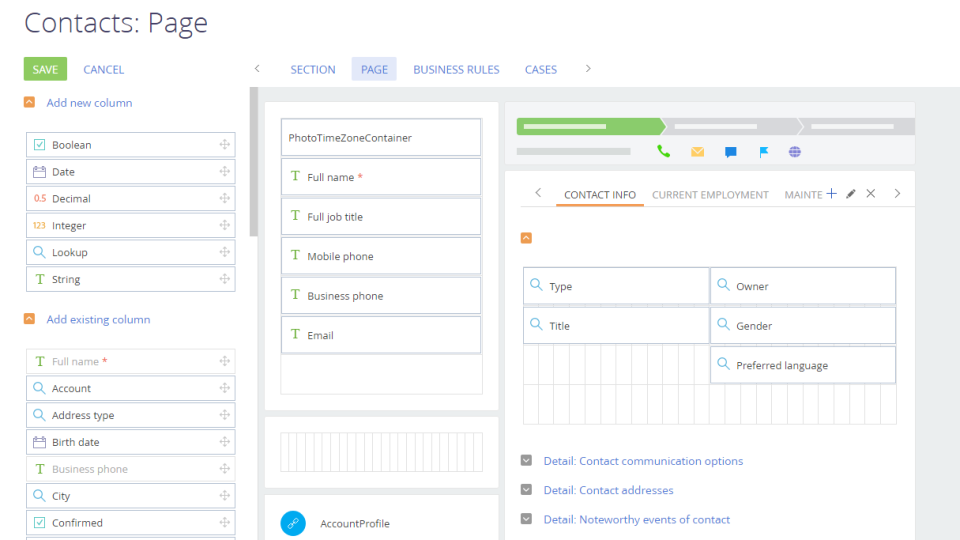Viewport: 960px width, 540px height.
Task: Collapse the Add existing column group
Action: (x=29, y=319)
